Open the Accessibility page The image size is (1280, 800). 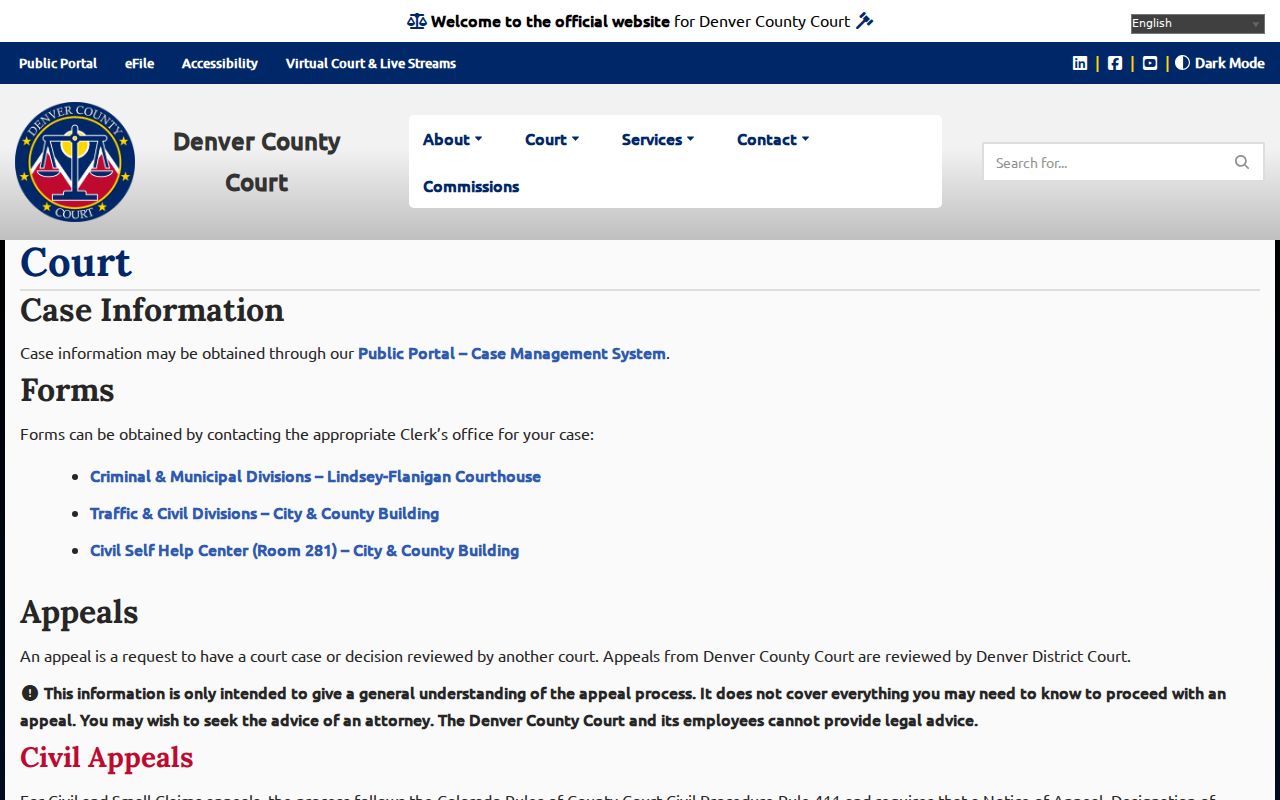220,63
